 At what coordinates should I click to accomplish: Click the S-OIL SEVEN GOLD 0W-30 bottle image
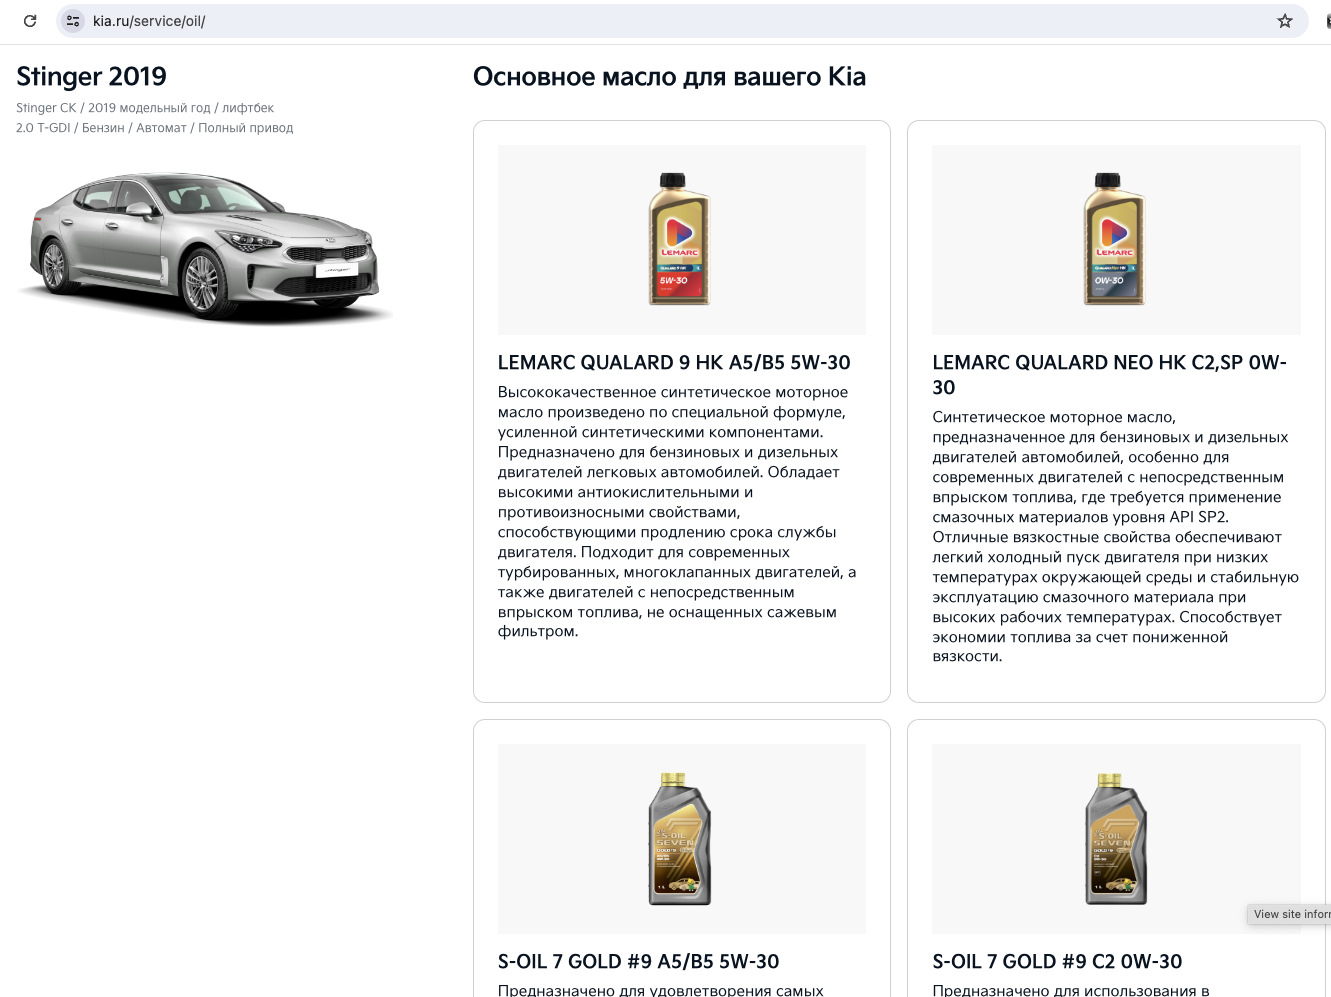coord(1114,838)
